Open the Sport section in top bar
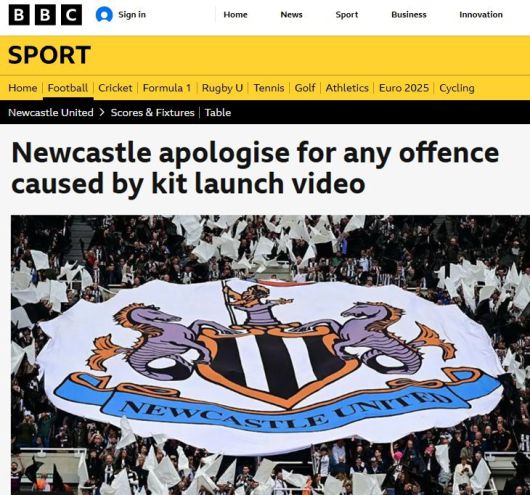 point(346,15)
